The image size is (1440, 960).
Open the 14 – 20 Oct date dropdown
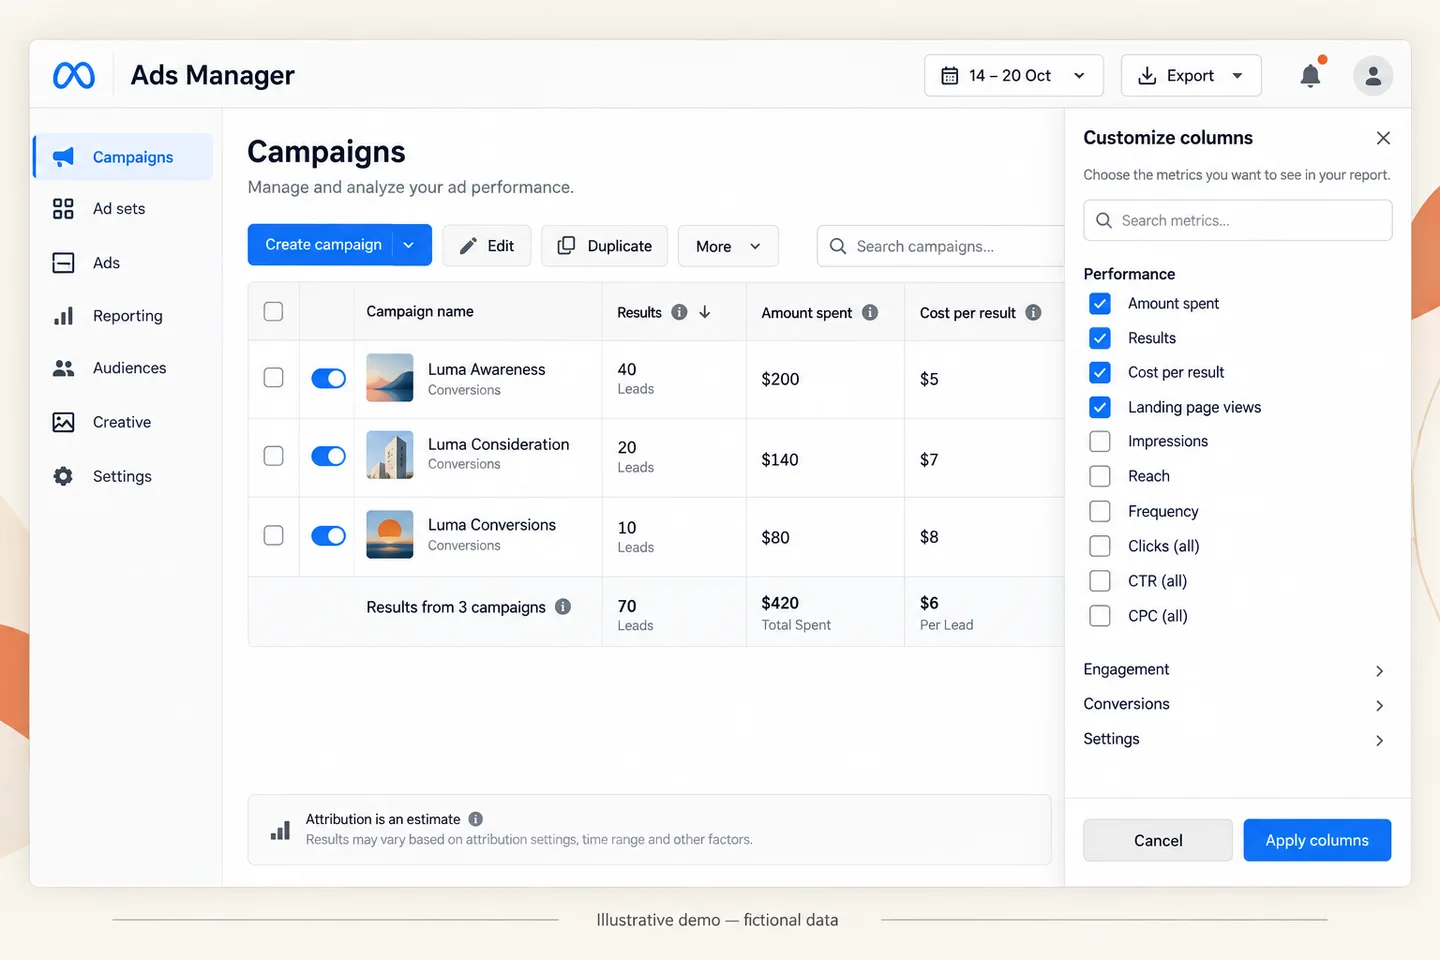(1014, 76)
